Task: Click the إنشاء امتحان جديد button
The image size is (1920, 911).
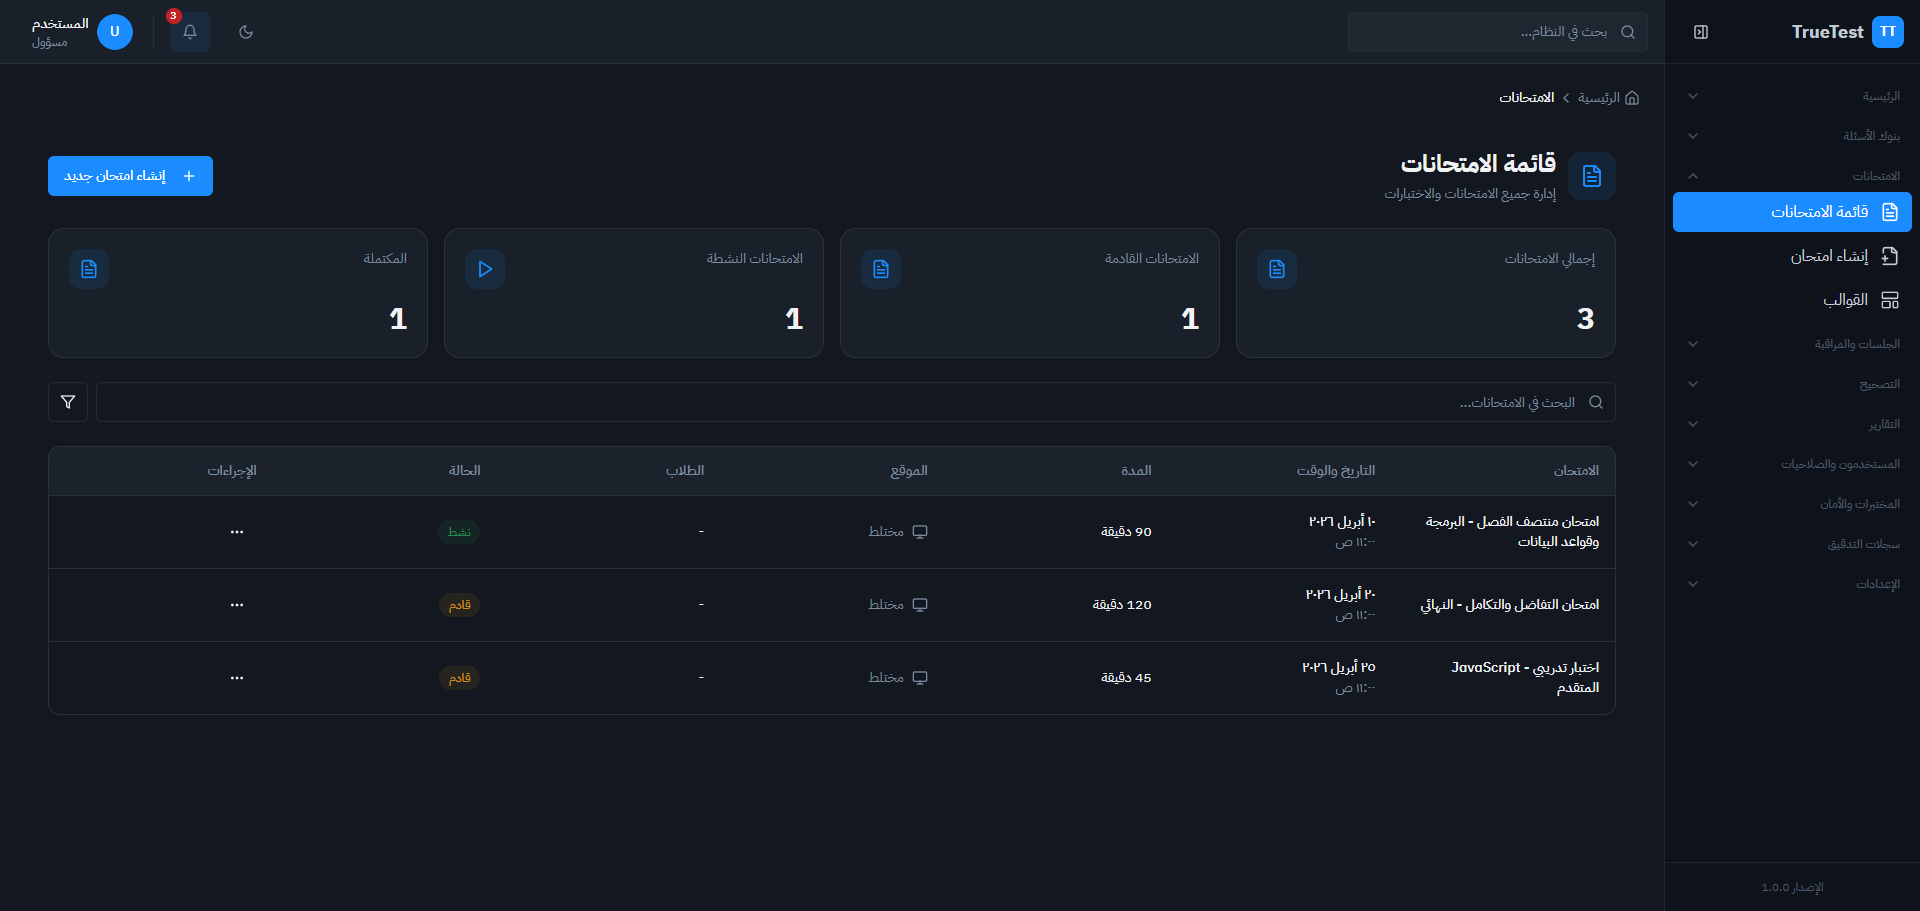Action: pyautogui.click(x=130, y=176)
